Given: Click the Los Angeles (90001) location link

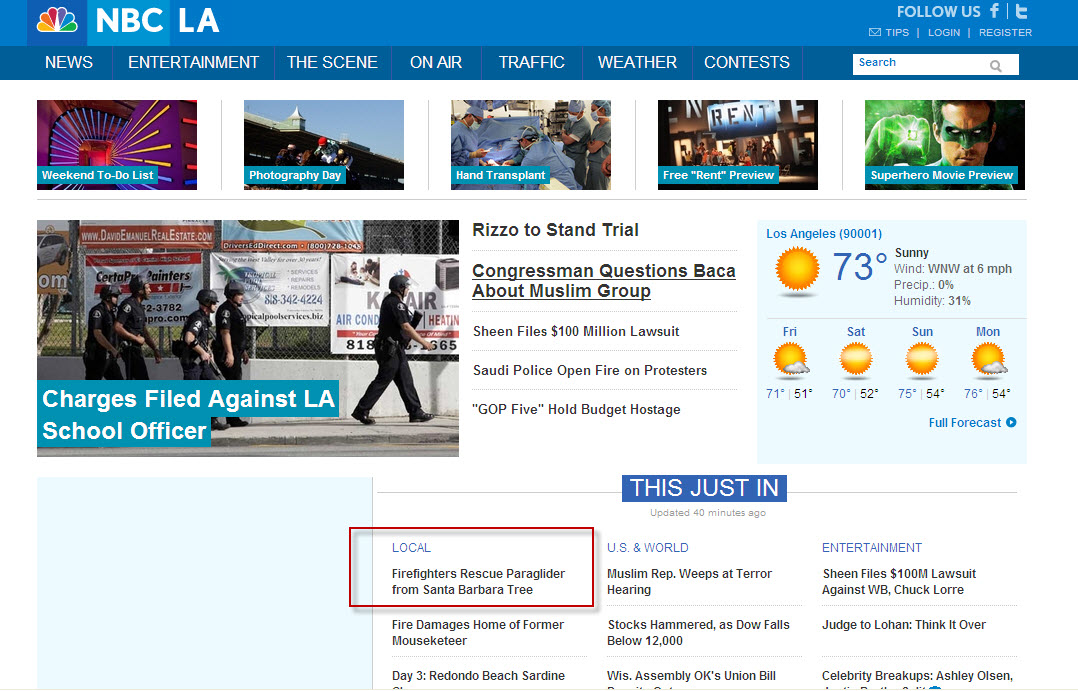Looking at the screenshot, I should click(x=823, y=234).
